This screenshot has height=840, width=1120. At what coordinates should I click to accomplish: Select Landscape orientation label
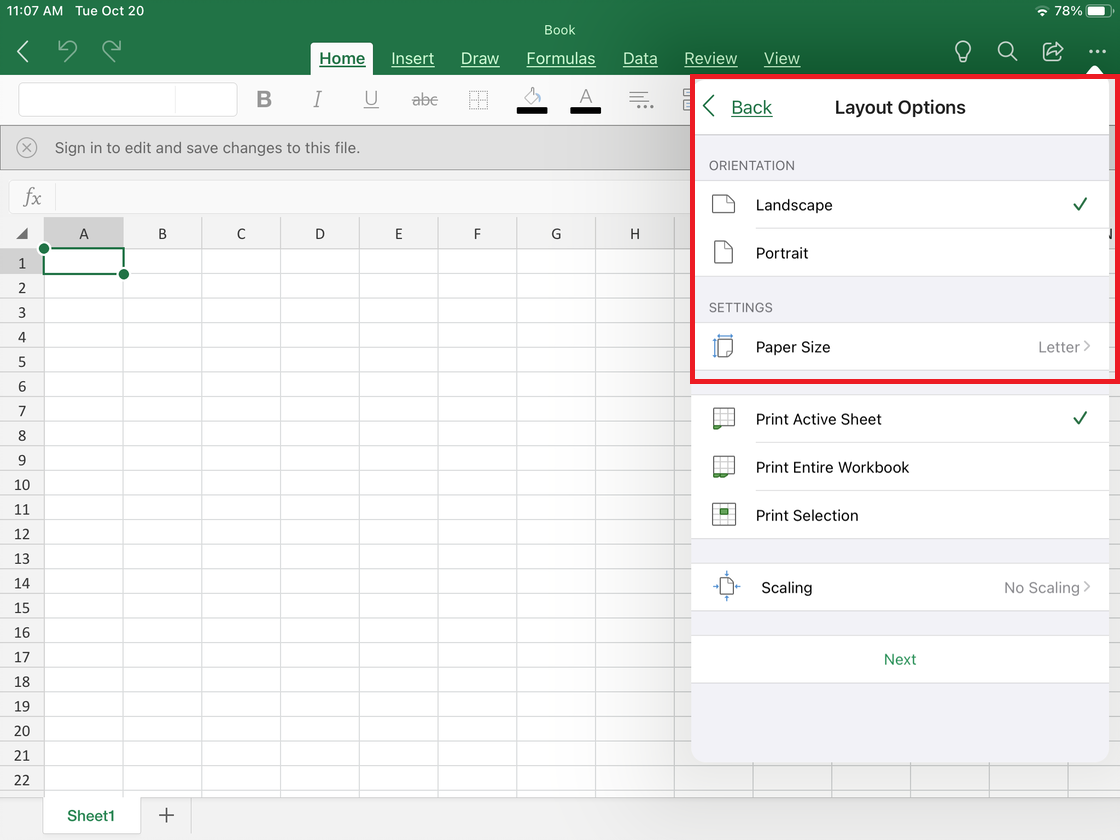pyautogui.click(x=794, y=205)
